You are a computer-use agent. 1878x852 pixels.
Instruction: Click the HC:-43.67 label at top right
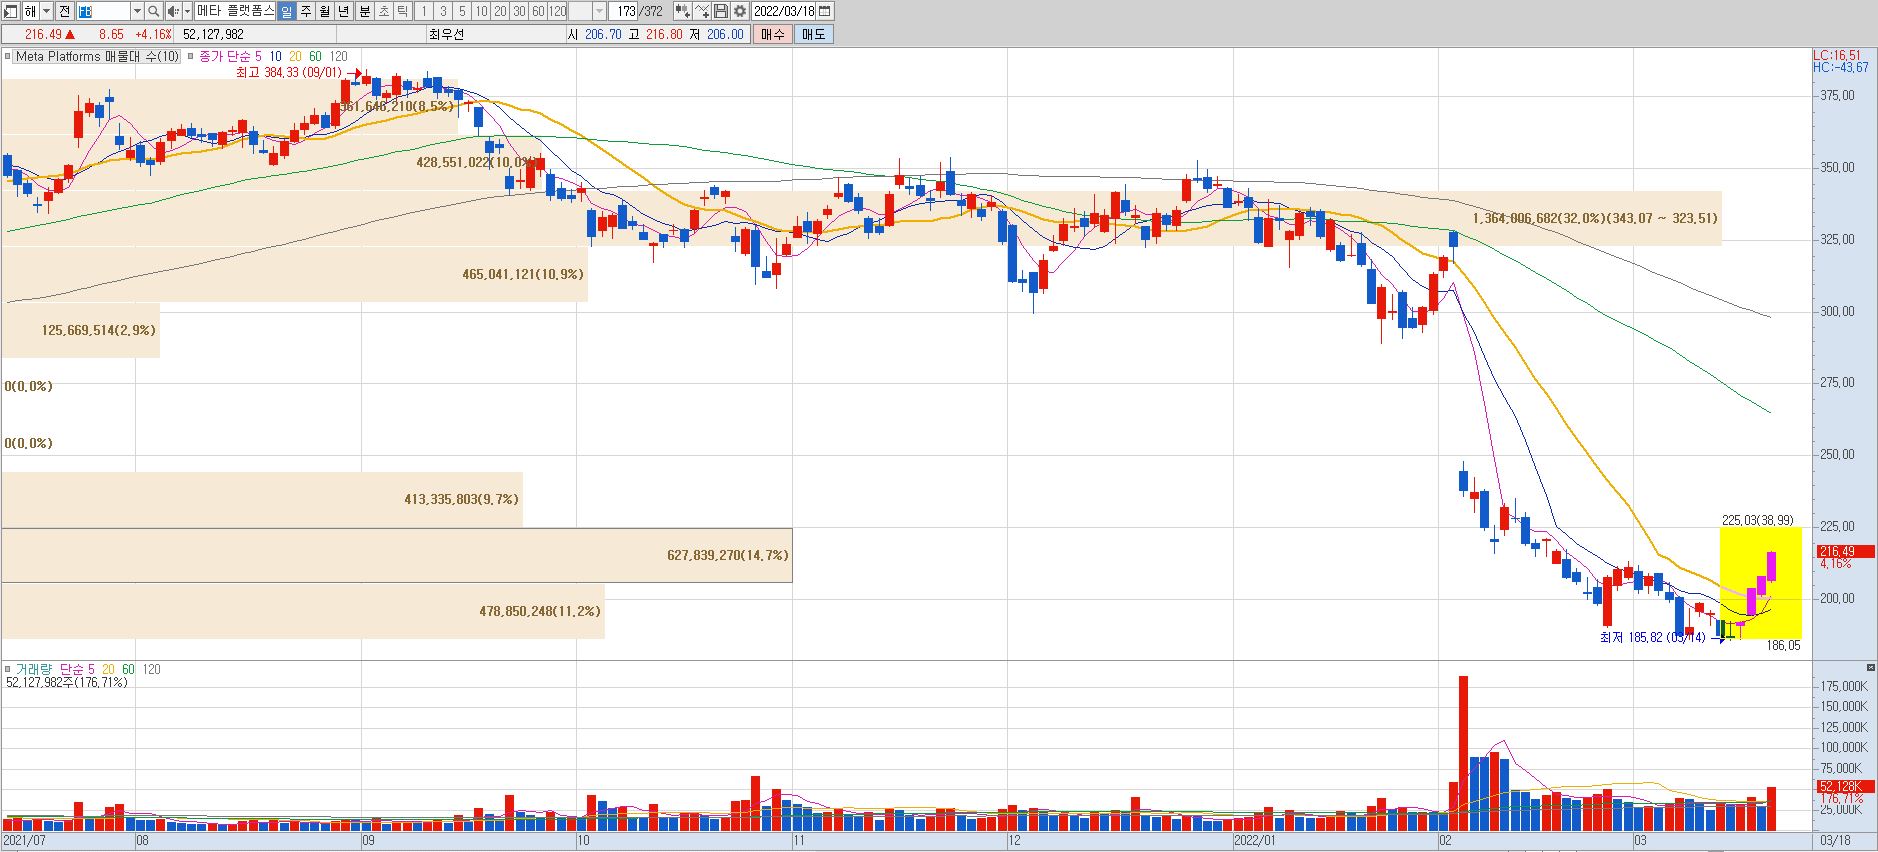click(x=1840, y=68)
